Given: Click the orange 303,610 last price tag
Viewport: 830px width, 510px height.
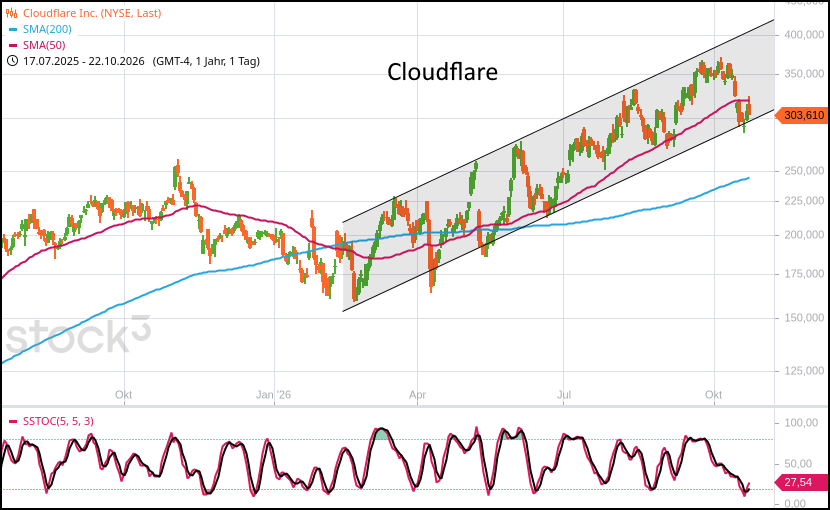Looking at the screenshot, I should tap(801, 115).
